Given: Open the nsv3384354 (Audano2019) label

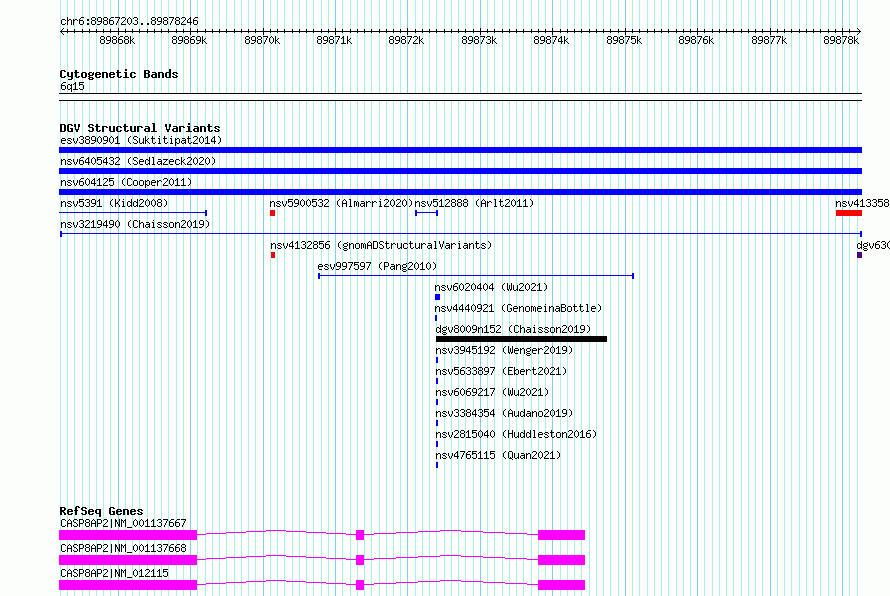Looking at the screenshot, I should pos(504,413).
